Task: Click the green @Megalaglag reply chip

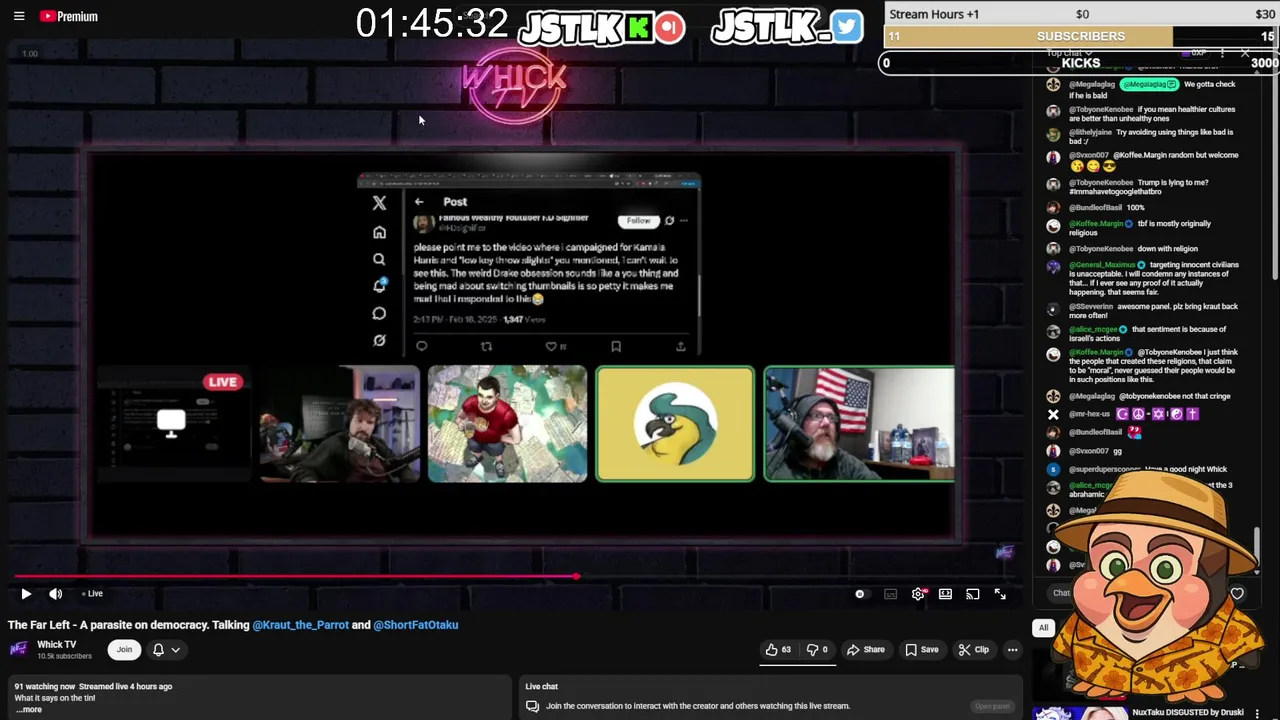Action: pos(1149,84)
